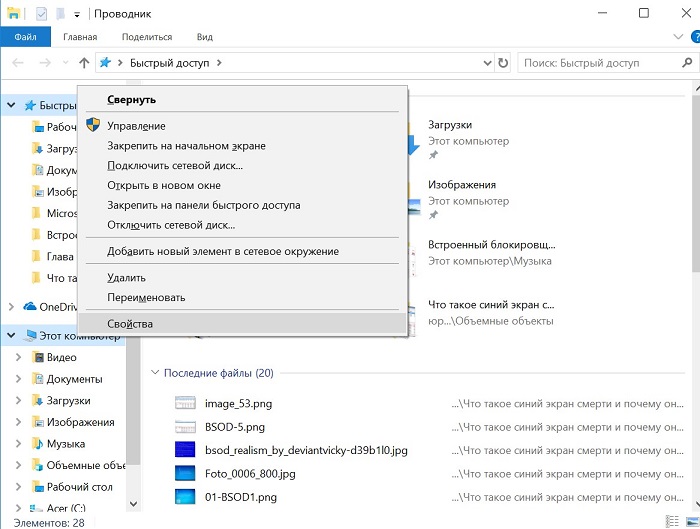Select Закрепить на панели быстрого доступа
Image resolution: width=700 pixels, height=529 pixels.
pos(242,205)
